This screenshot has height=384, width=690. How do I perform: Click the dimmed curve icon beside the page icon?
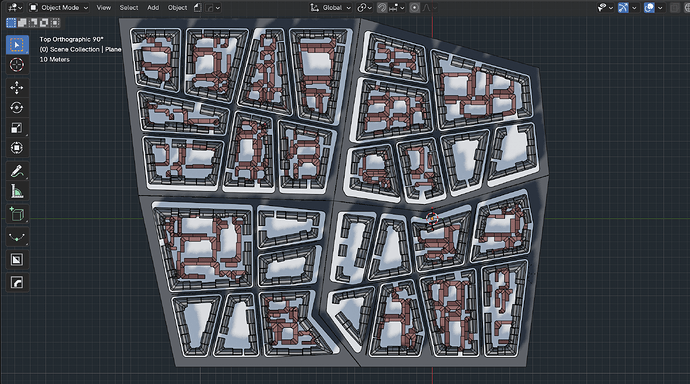pos(210,7)
